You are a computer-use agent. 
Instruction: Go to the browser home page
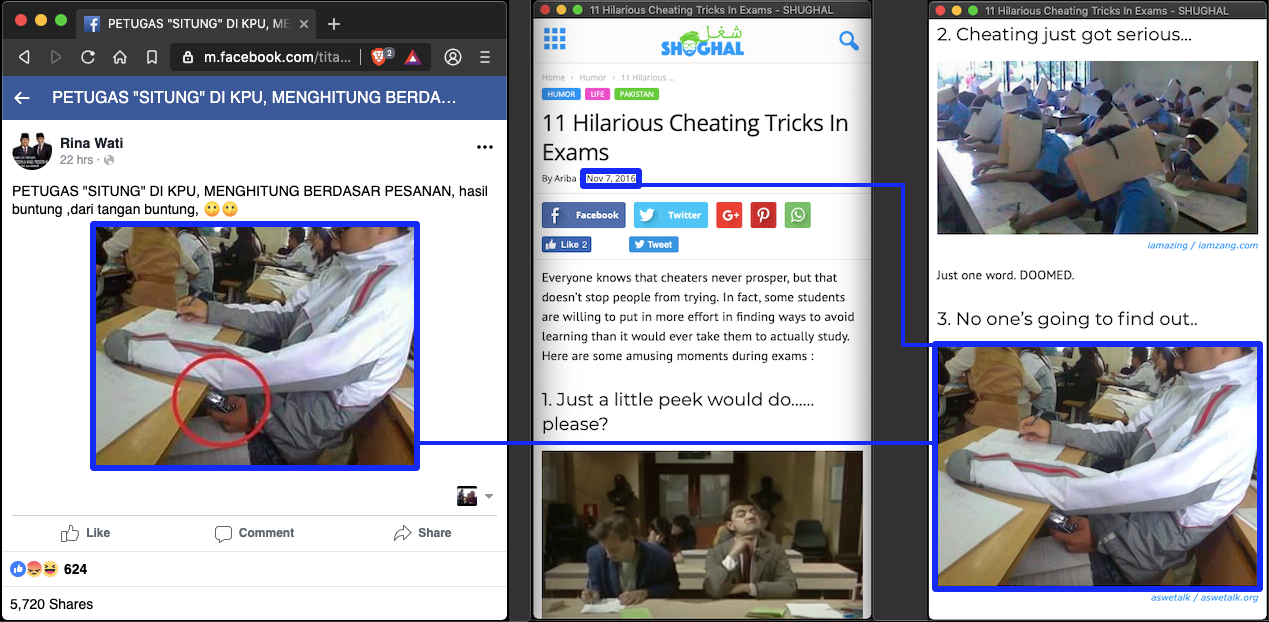coord(120,57)
